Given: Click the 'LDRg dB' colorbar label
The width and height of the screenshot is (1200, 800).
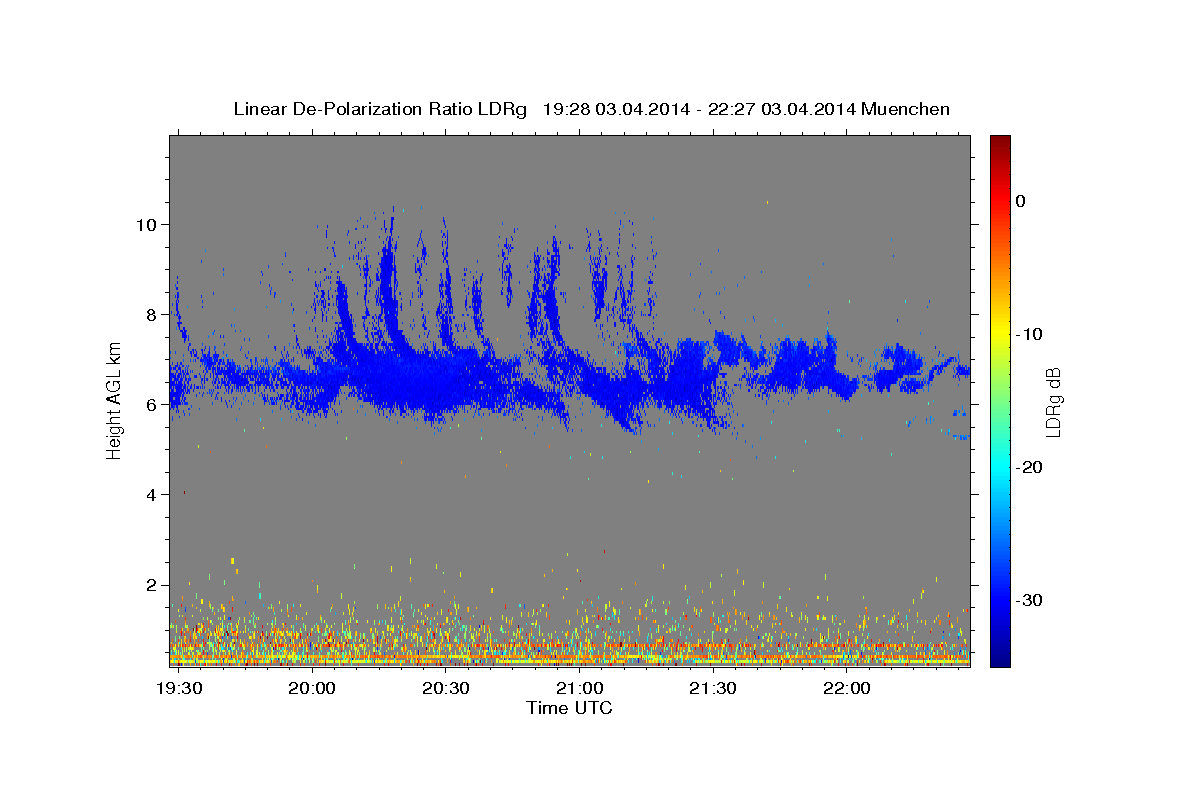Looking at the screenshot, I should (x=1052, y=402).
